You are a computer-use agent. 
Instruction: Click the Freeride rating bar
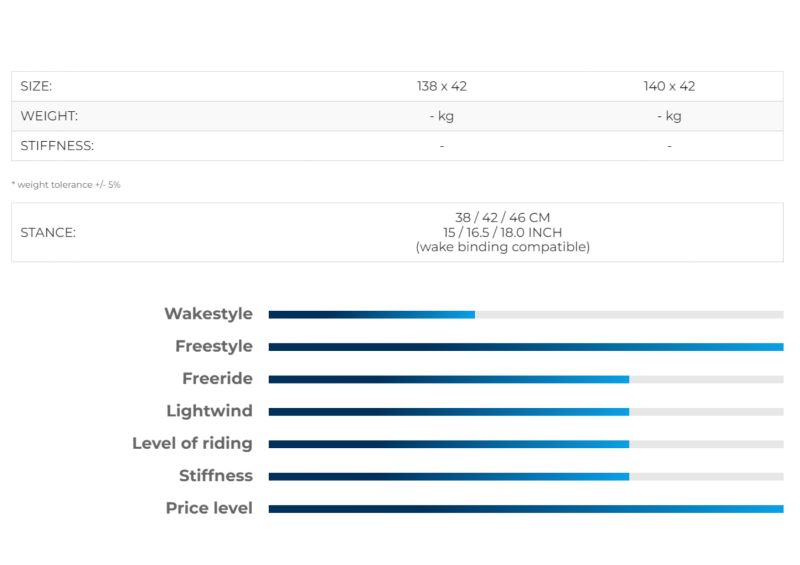526,379
